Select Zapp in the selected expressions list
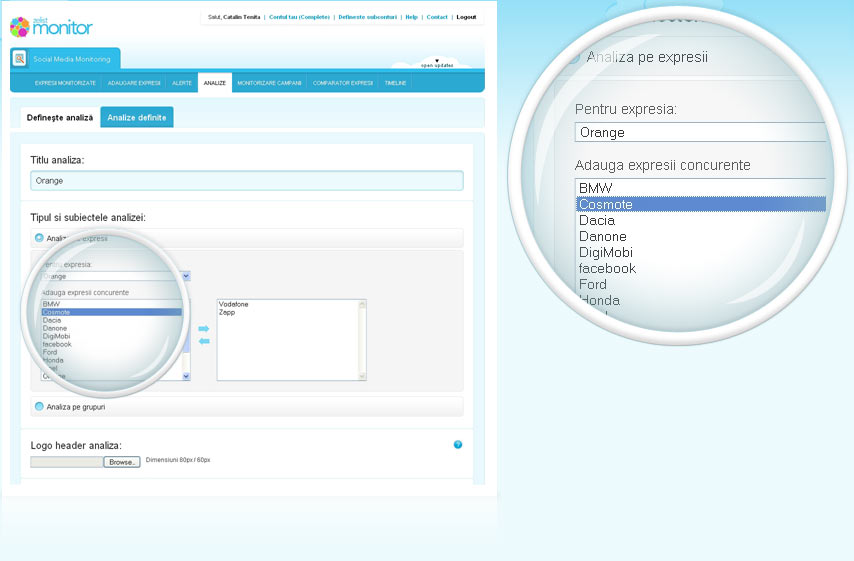This screenshot has width=854, height=561. point(227,312)
